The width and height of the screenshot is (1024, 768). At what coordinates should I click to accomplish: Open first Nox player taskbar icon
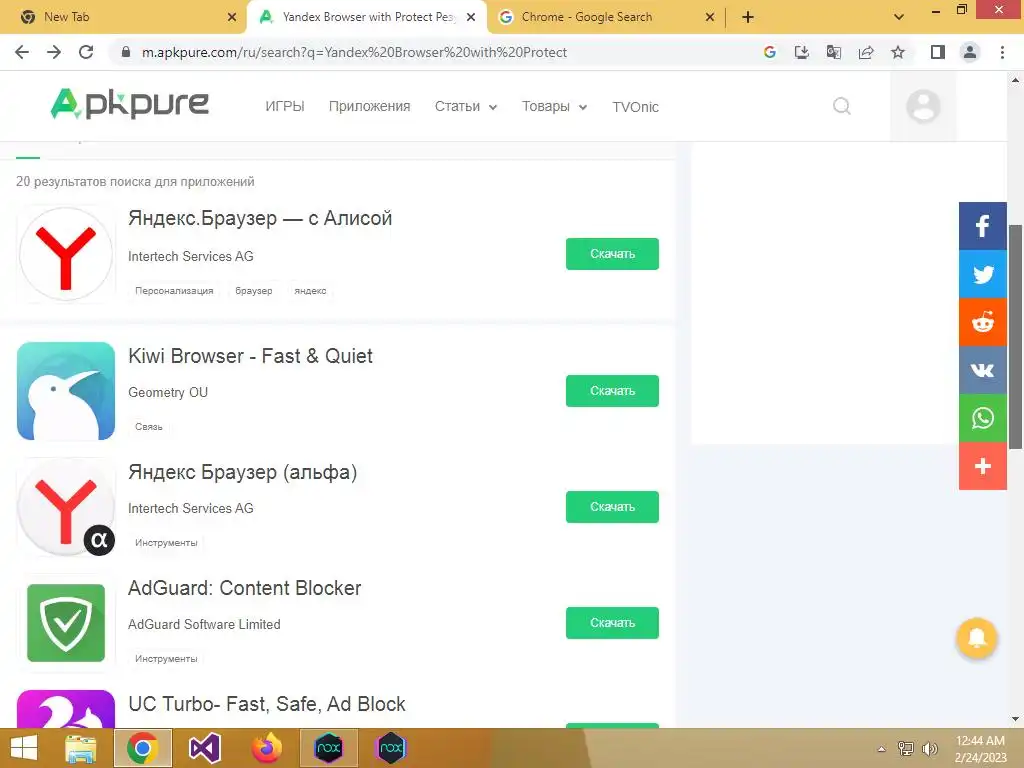point(328,748)
